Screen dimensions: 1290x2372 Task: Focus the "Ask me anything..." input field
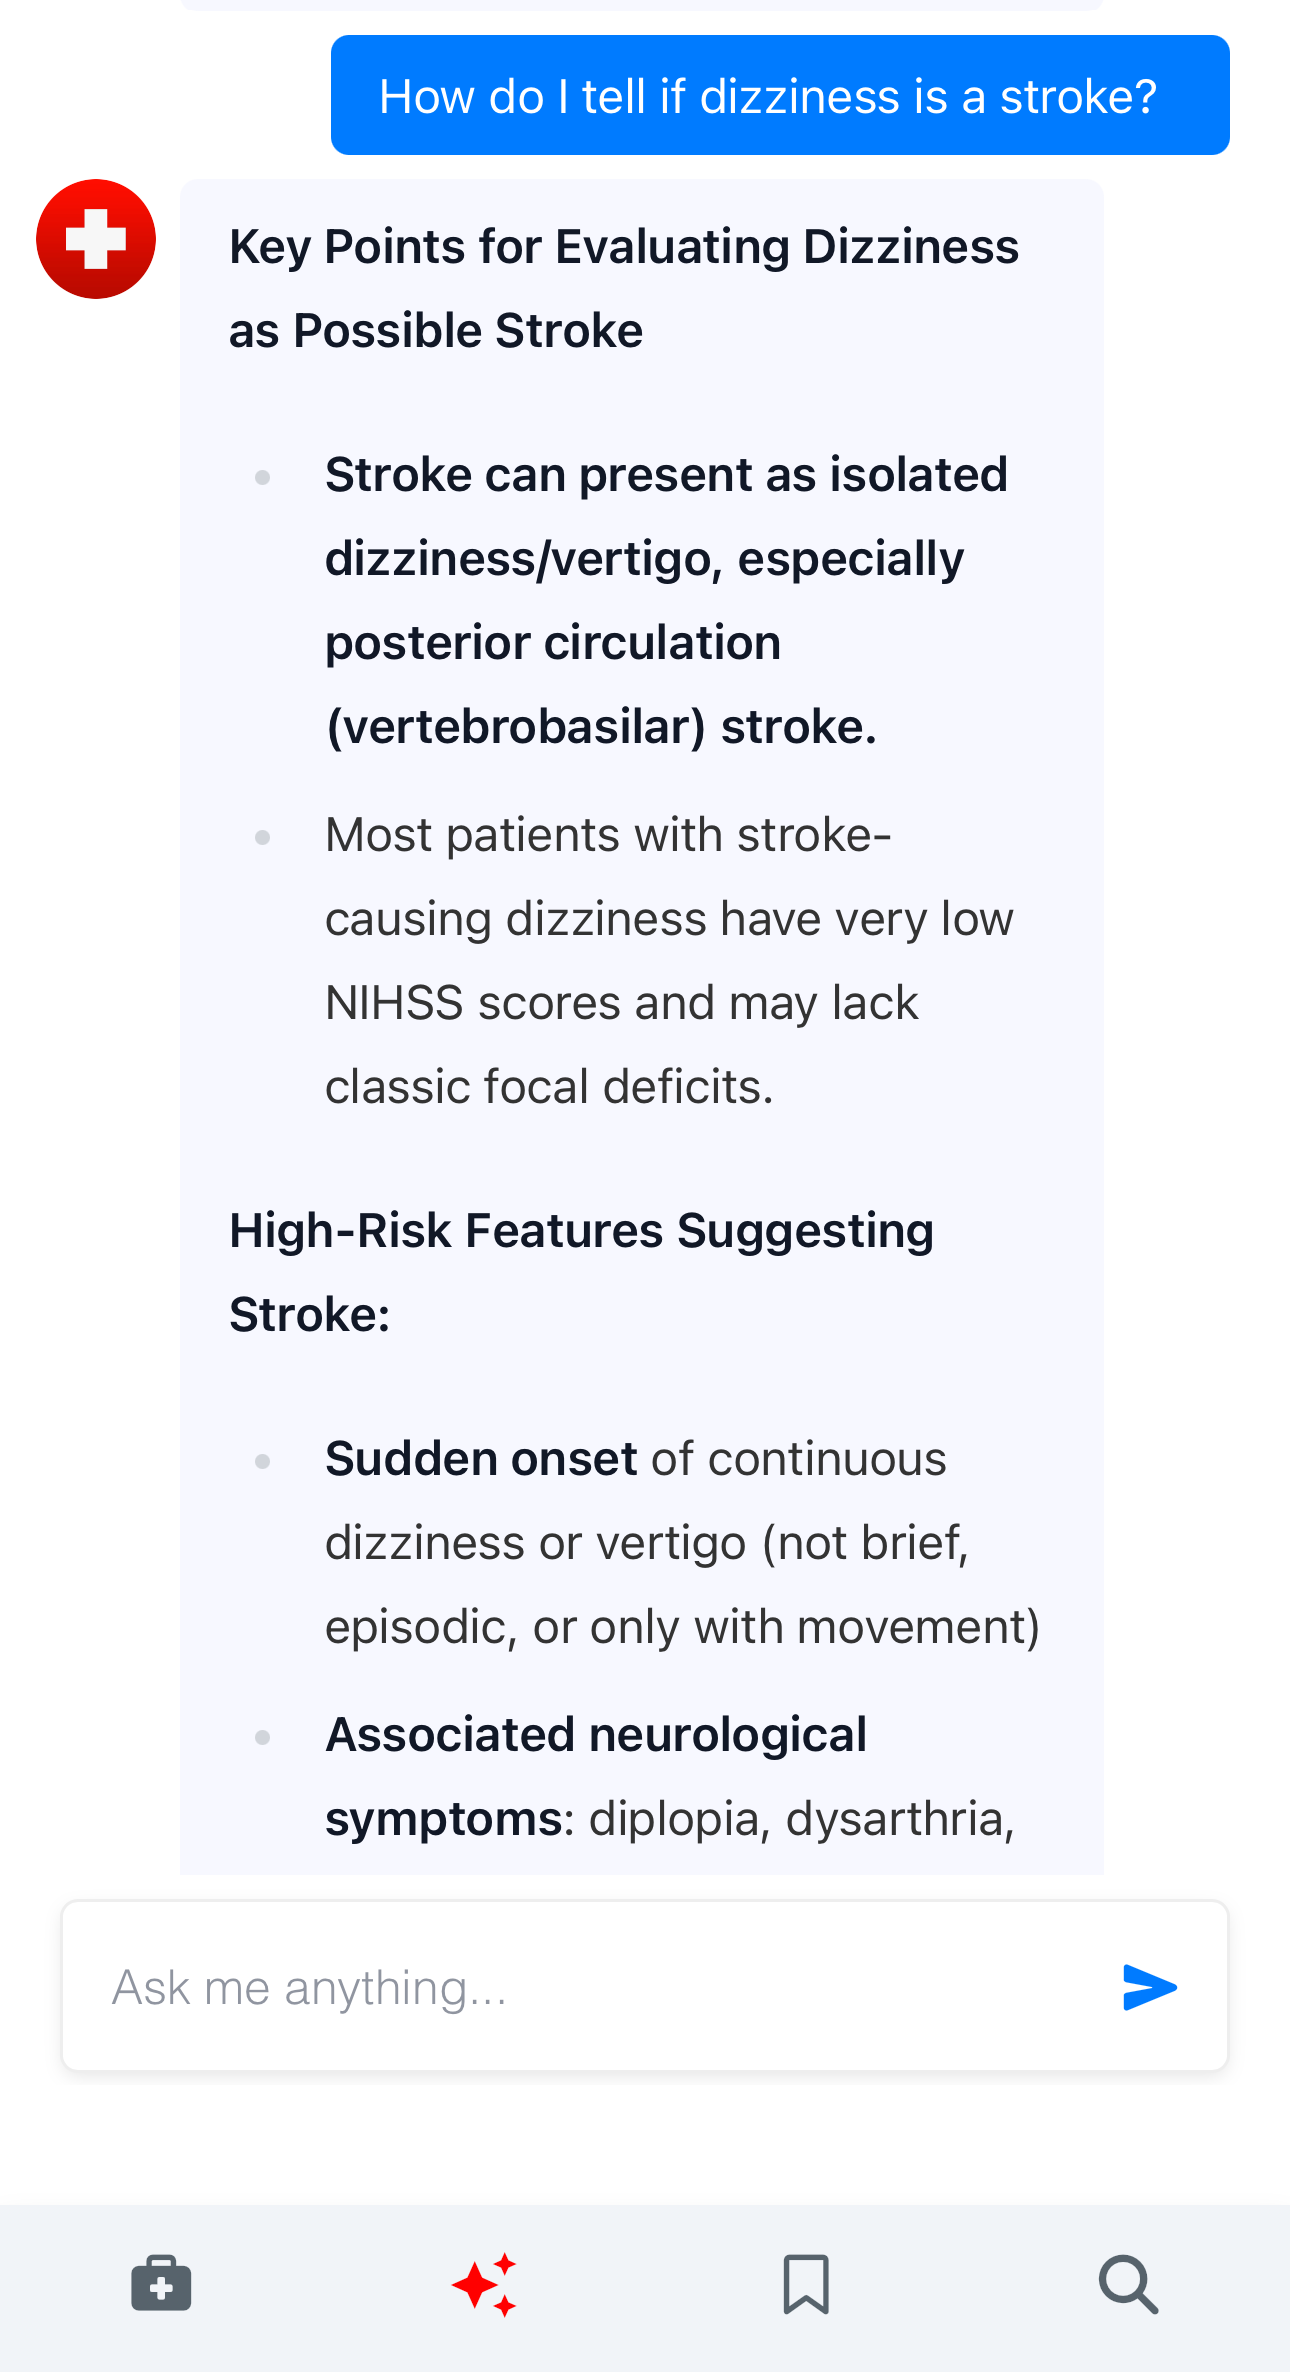(x=580, y=1987)
